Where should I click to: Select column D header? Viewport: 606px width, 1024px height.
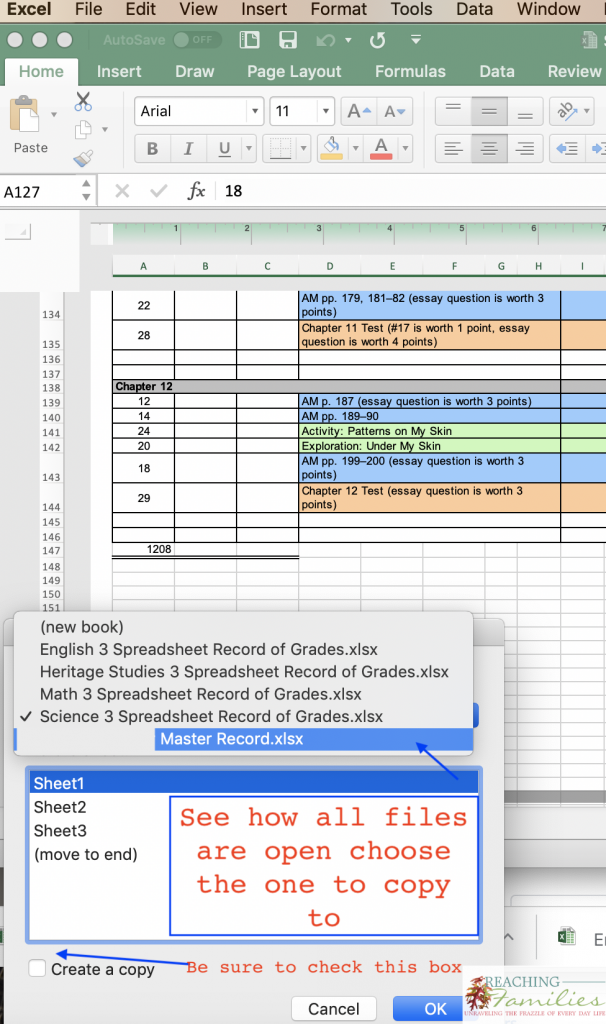[330, 266]
